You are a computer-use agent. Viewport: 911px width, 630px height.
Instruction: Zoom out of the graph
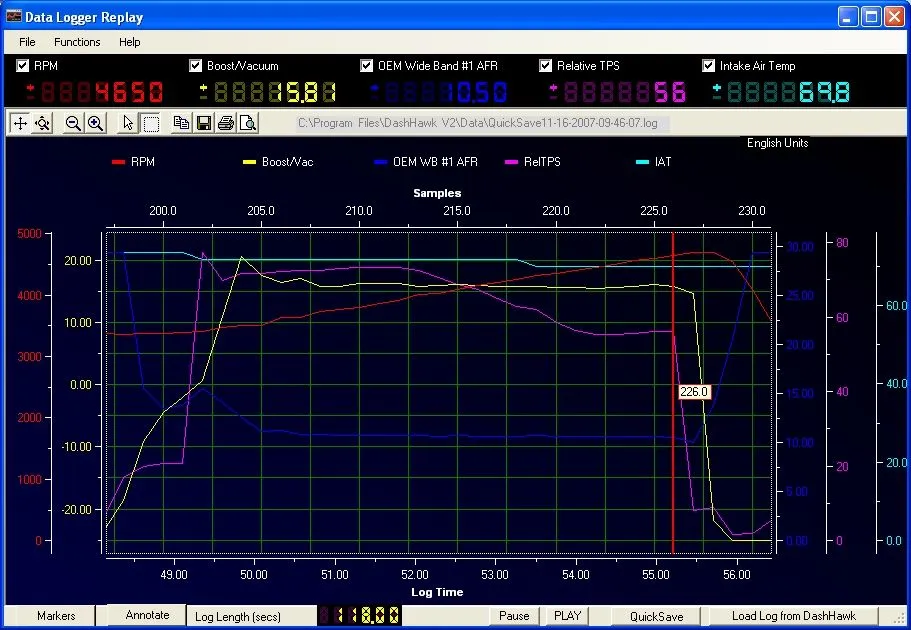(x=73, y=123)
